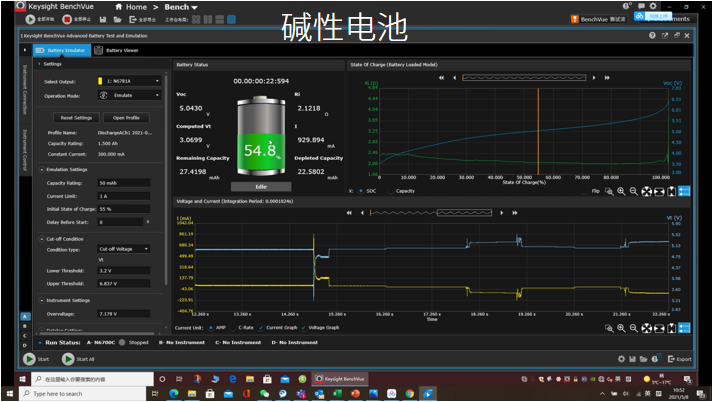Image resolution: width=713 pixels, height=402 pixels.
Task: Click the Start All button at bottom
Action: [78, 359]
